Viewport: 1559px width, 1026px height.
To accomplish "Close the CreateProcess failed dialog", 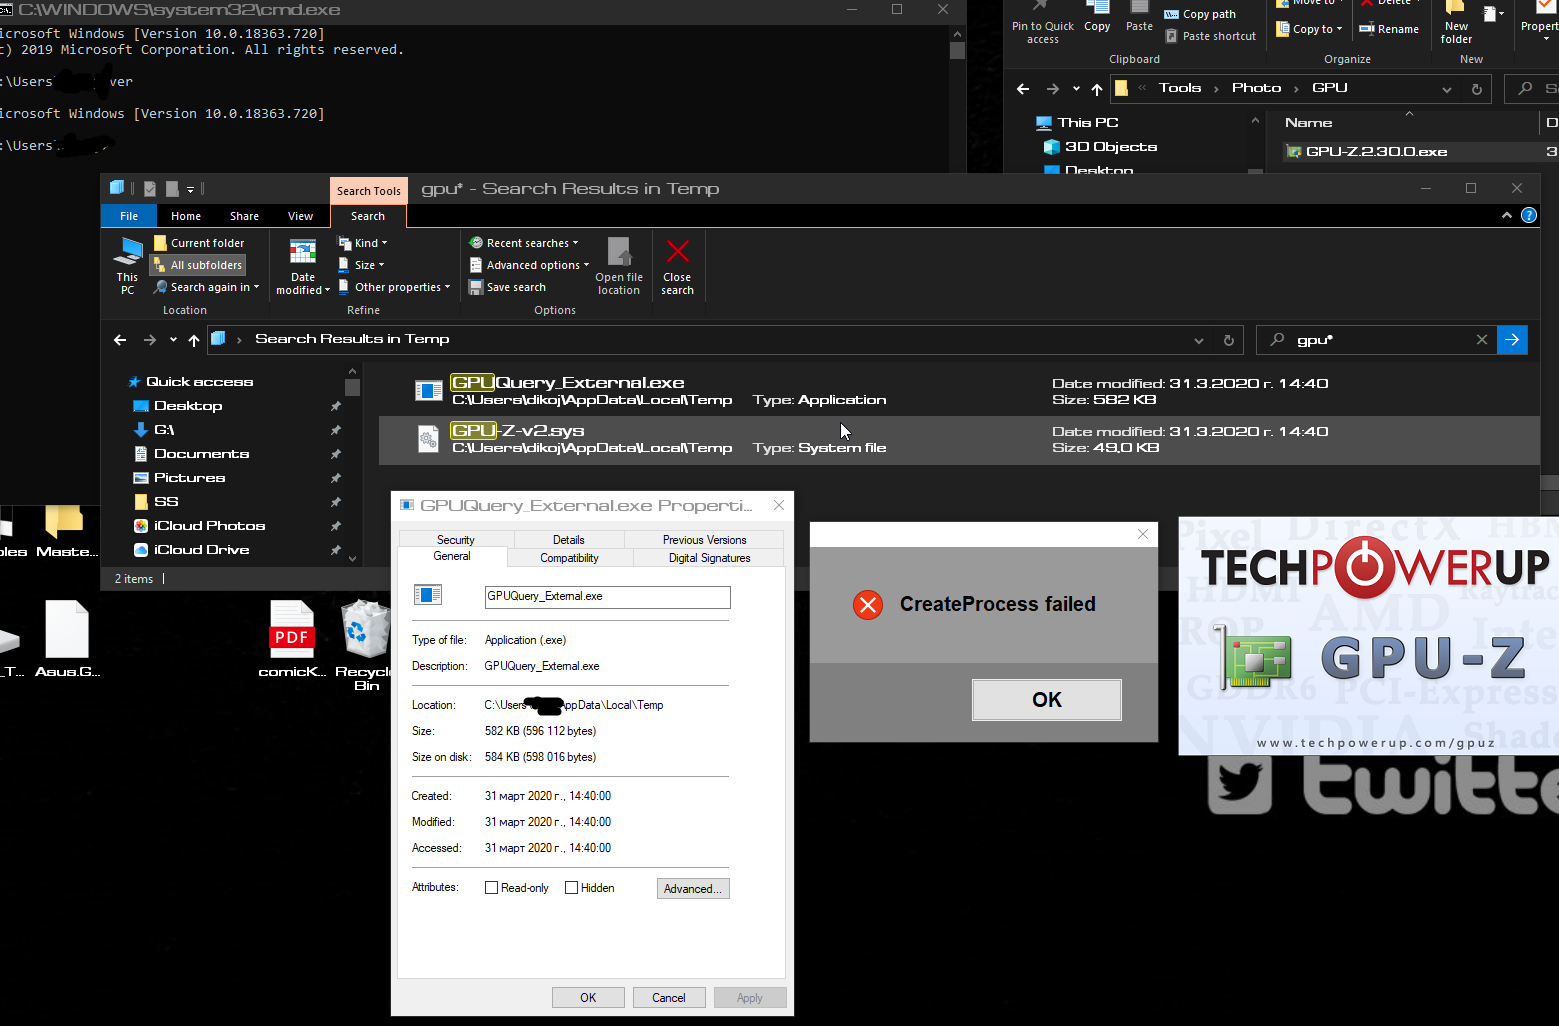I will coord(1143,534).
